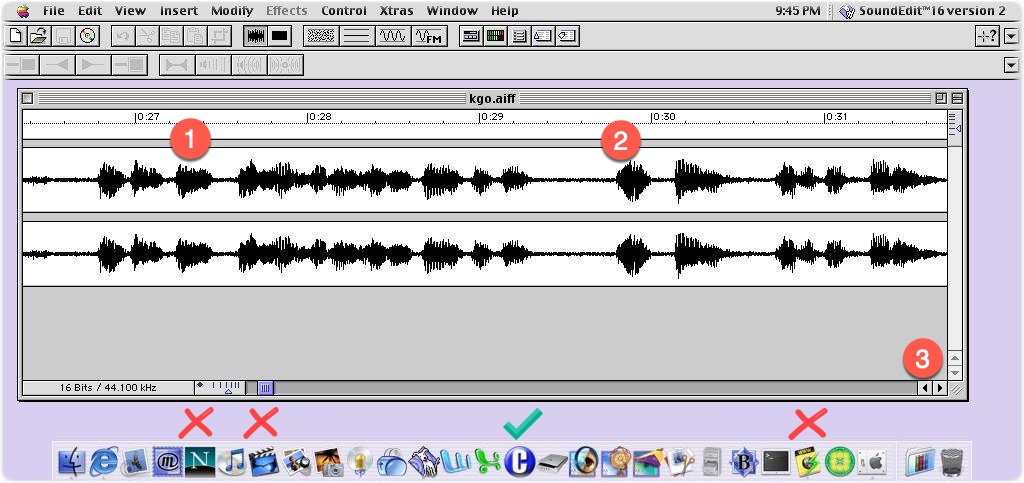Open iTunes from the Dock

click(x=231, y=461)
